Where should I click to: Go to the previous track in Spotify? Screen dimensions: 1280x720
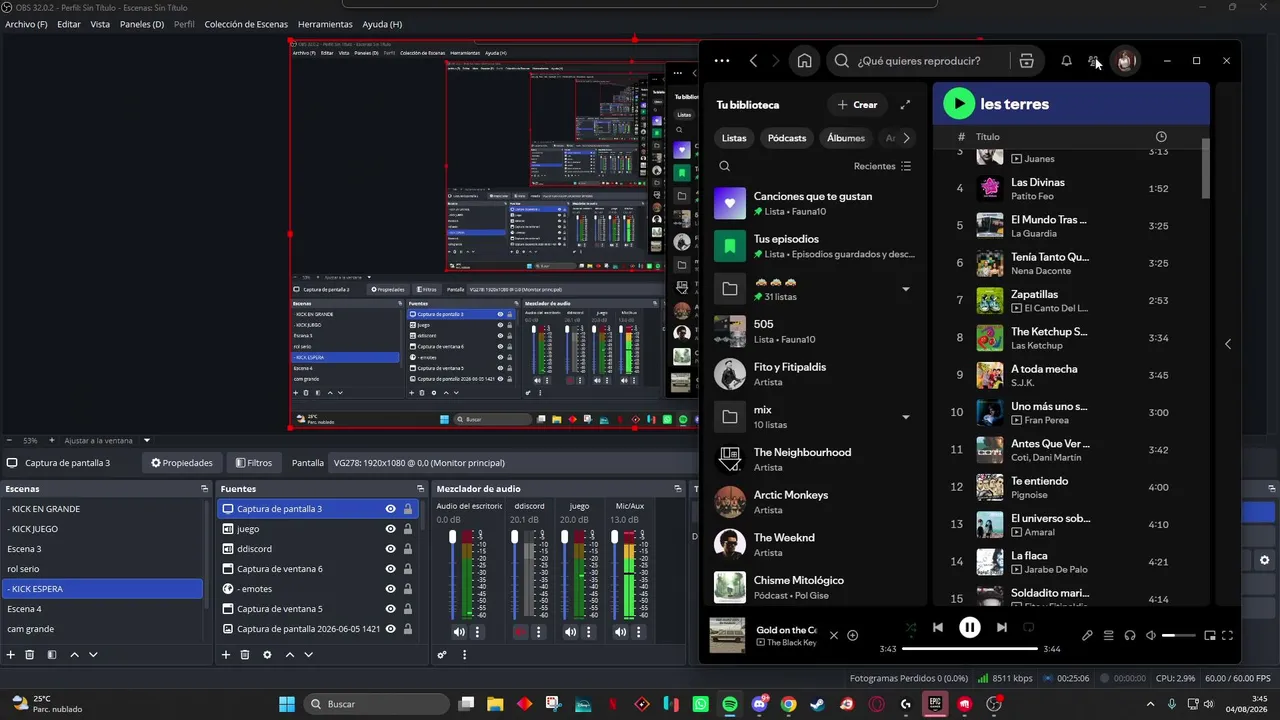[x=937, y=627]
